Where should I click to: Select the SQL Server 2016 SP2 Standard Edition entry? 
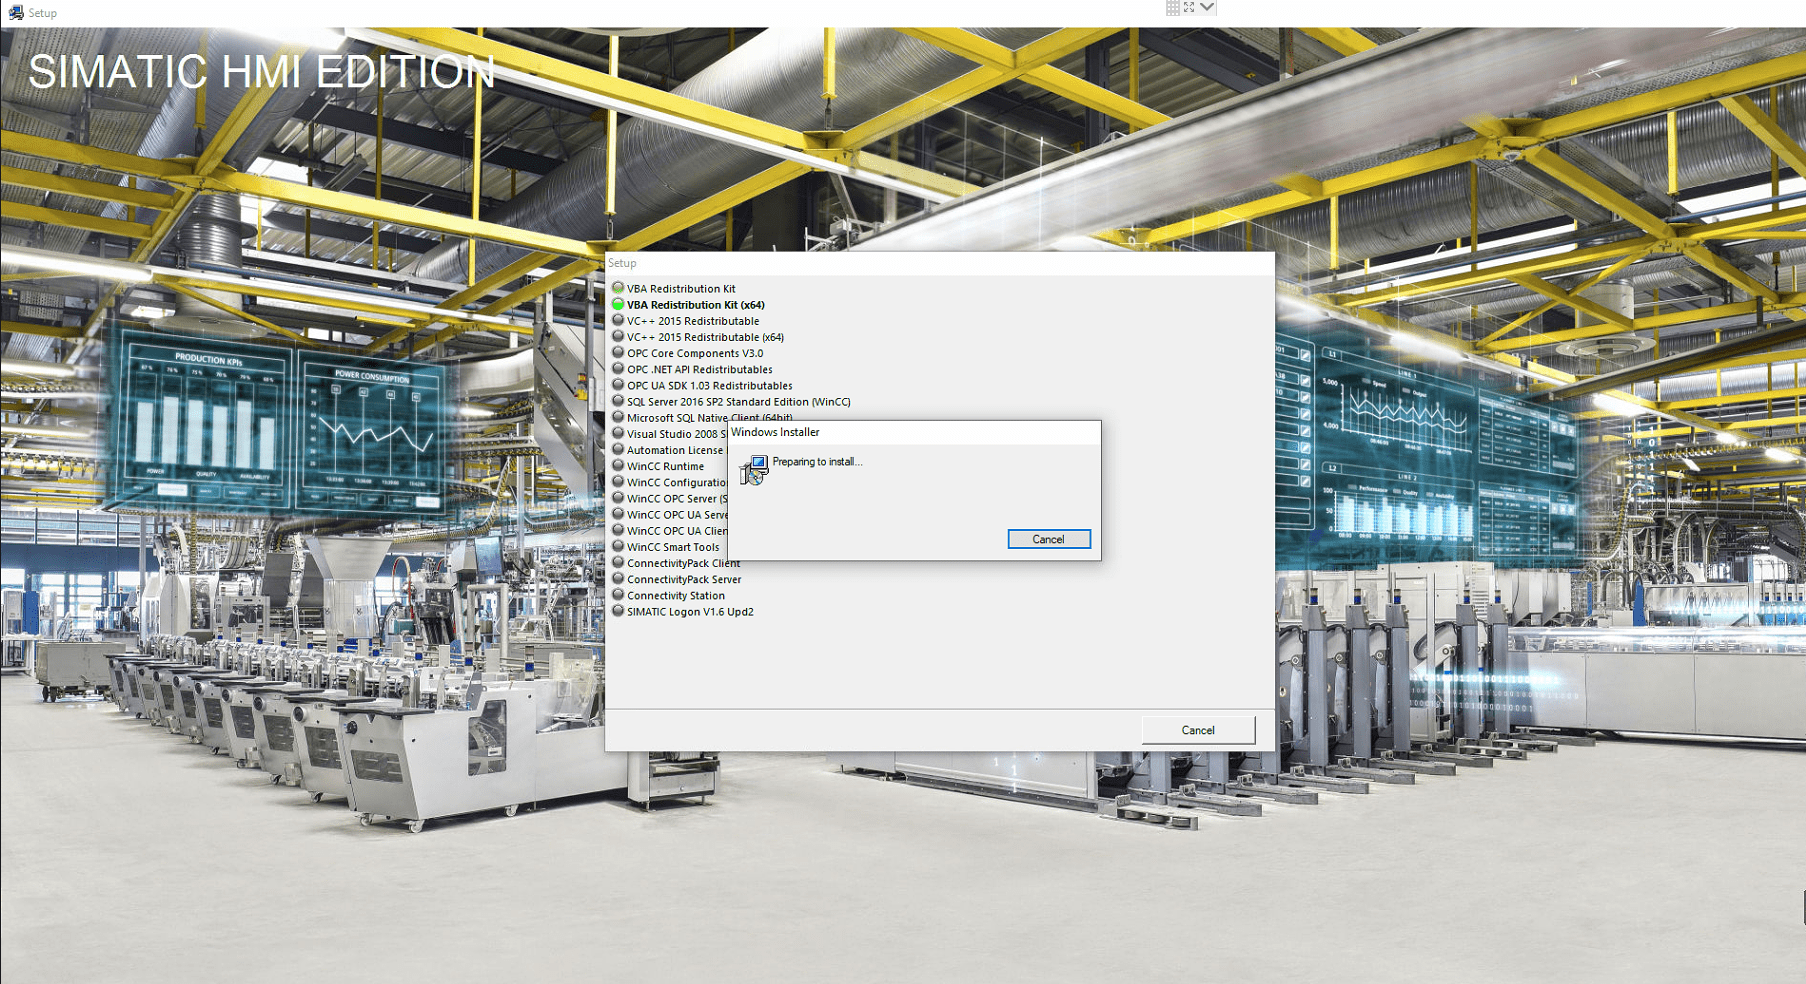pyautogui.click(x=738, y=401)
